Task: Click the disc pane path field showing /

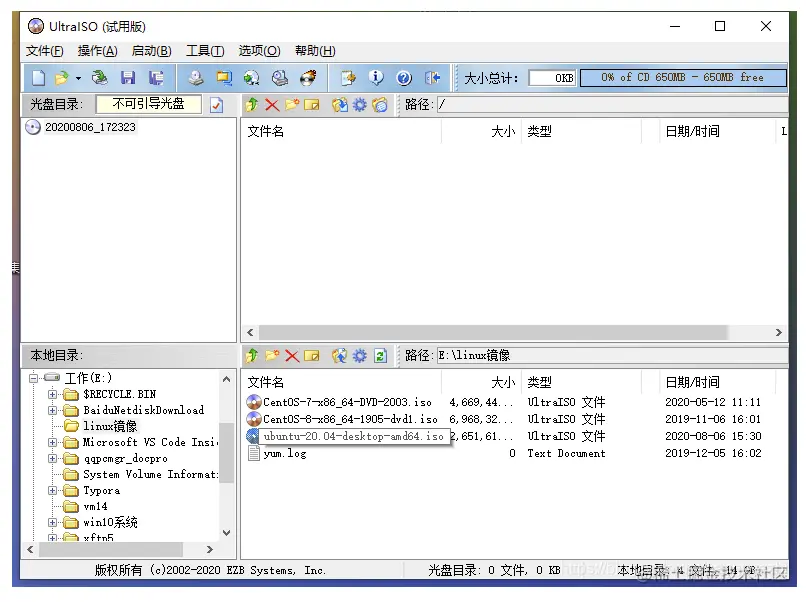Action: click(x=612, y=105)
